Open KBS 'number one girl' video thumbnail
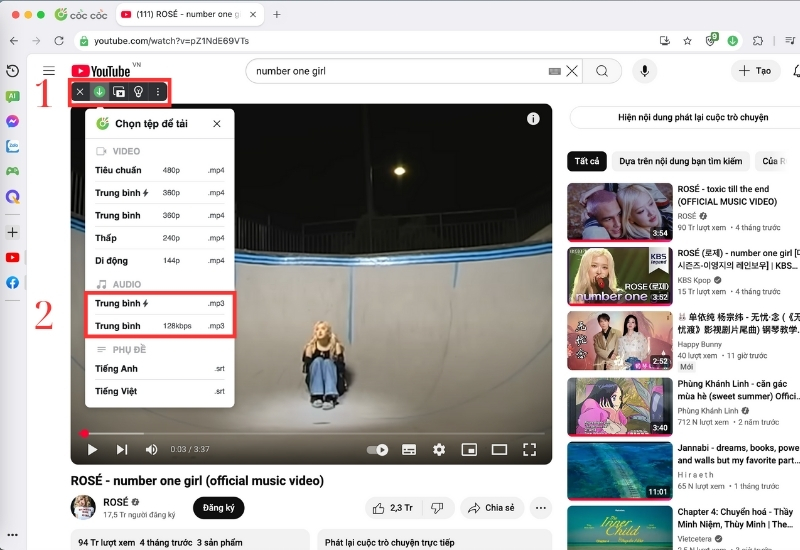 click(x=620, y=276)
